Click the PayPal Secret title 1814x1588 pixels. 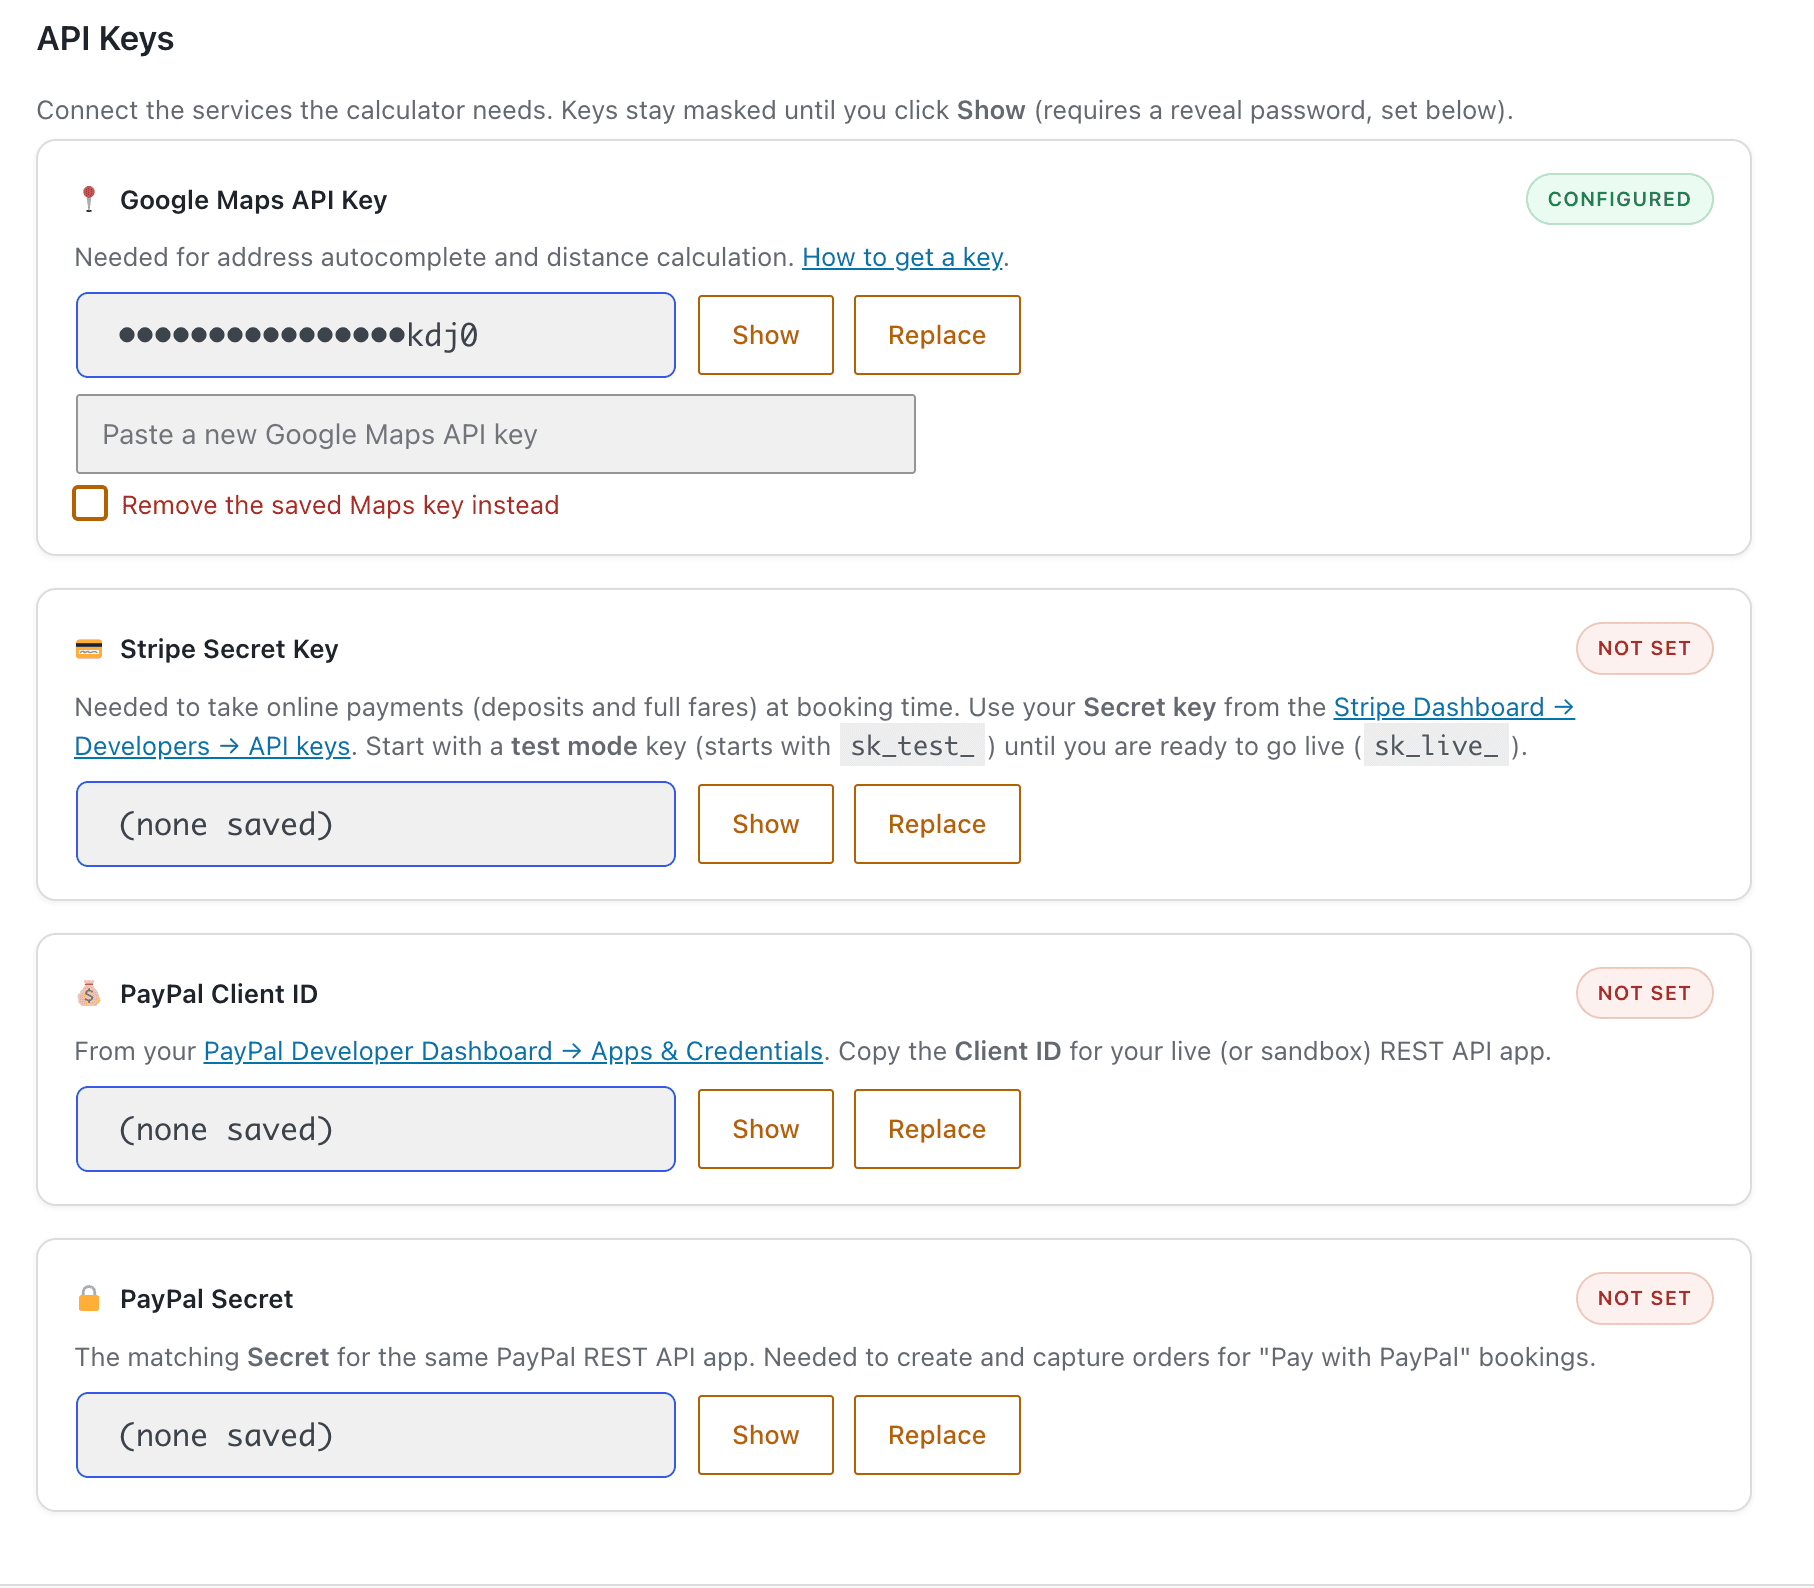click(206, 1299)
